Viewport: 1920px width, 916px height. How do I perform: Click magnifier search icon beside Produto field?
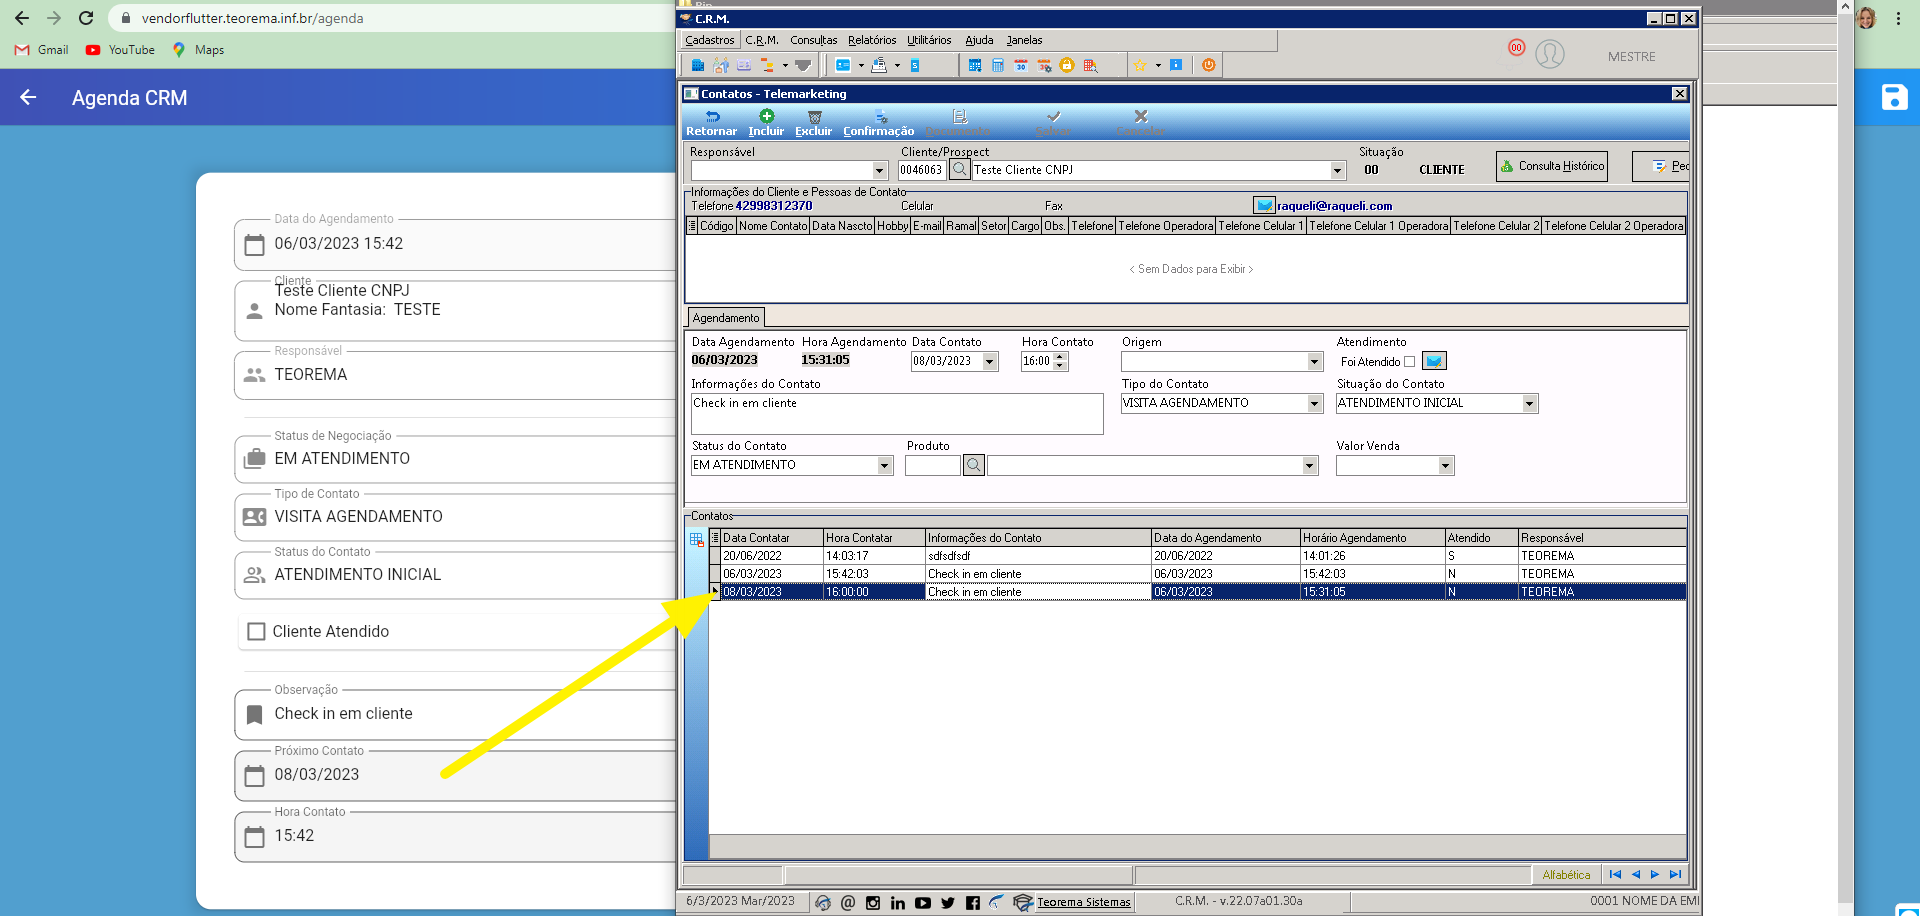pyautogui.click(x=974, y=465)
